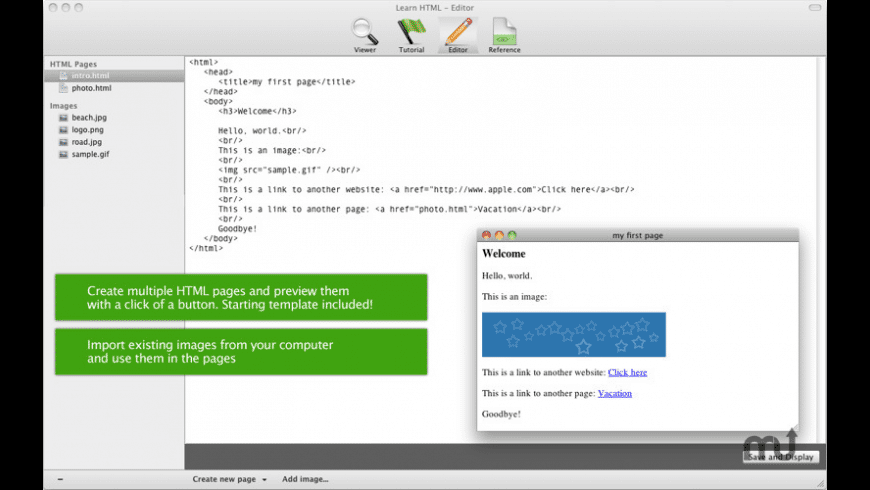The width and height of the screenshot is (870, 490).
Task: Click the HTML Pages sidebar header
Action: [73, 64]
